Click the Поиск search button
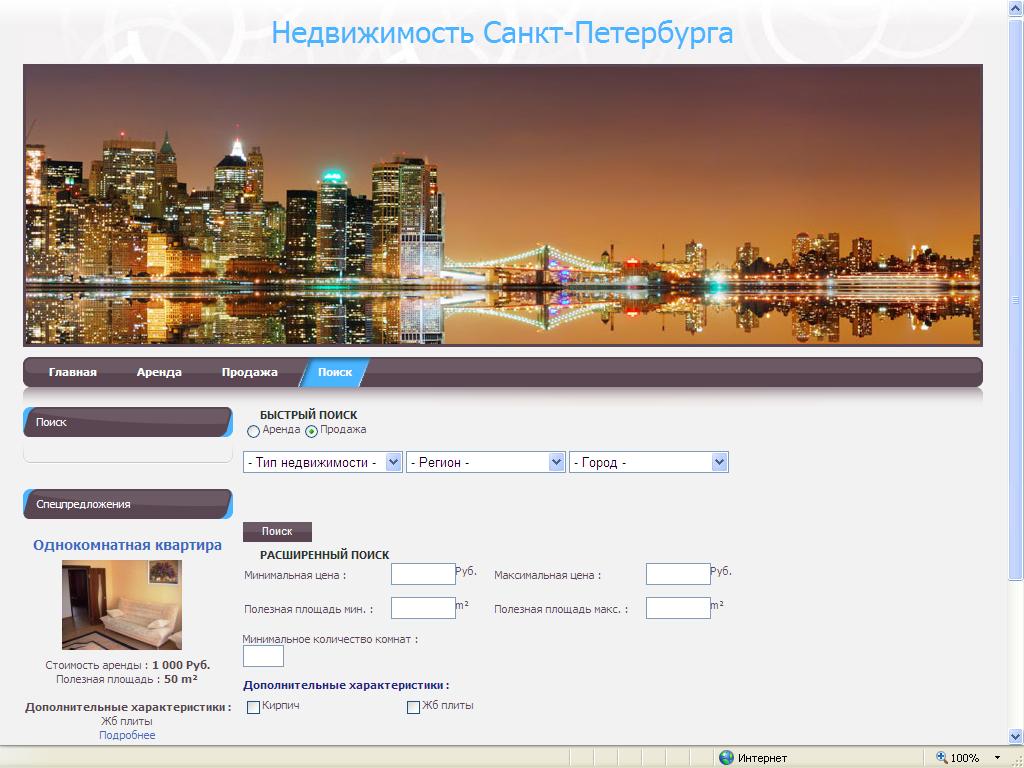Screen dimensions: 1024x768 tap(277, 532)
